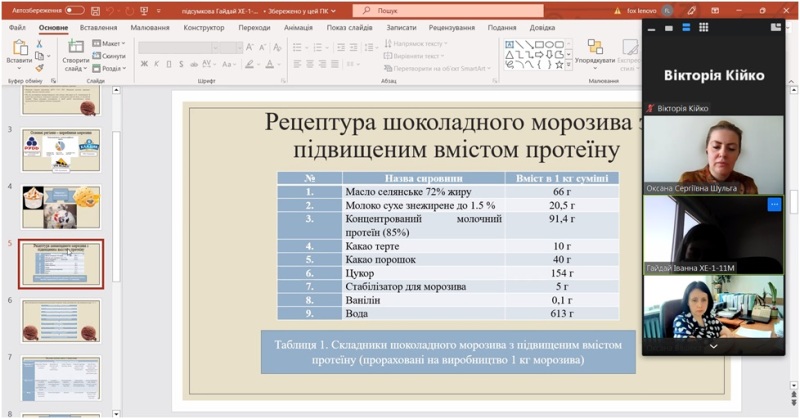Click the Clear Formatting icon

(277, 47)
